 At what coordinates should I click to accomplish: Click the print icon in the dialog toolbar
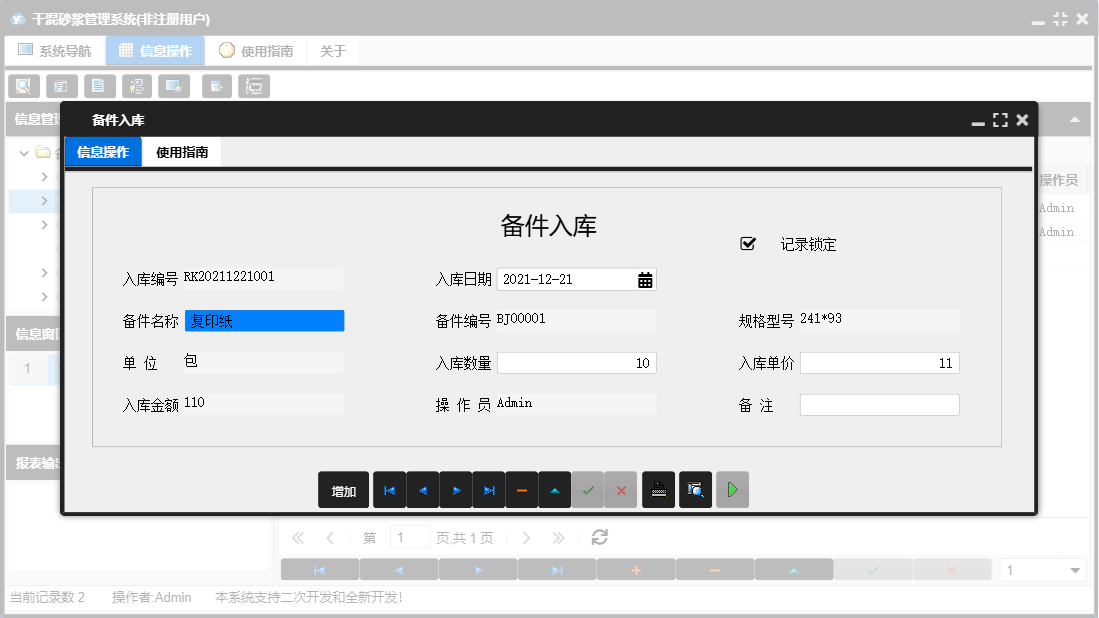(658, 490)
